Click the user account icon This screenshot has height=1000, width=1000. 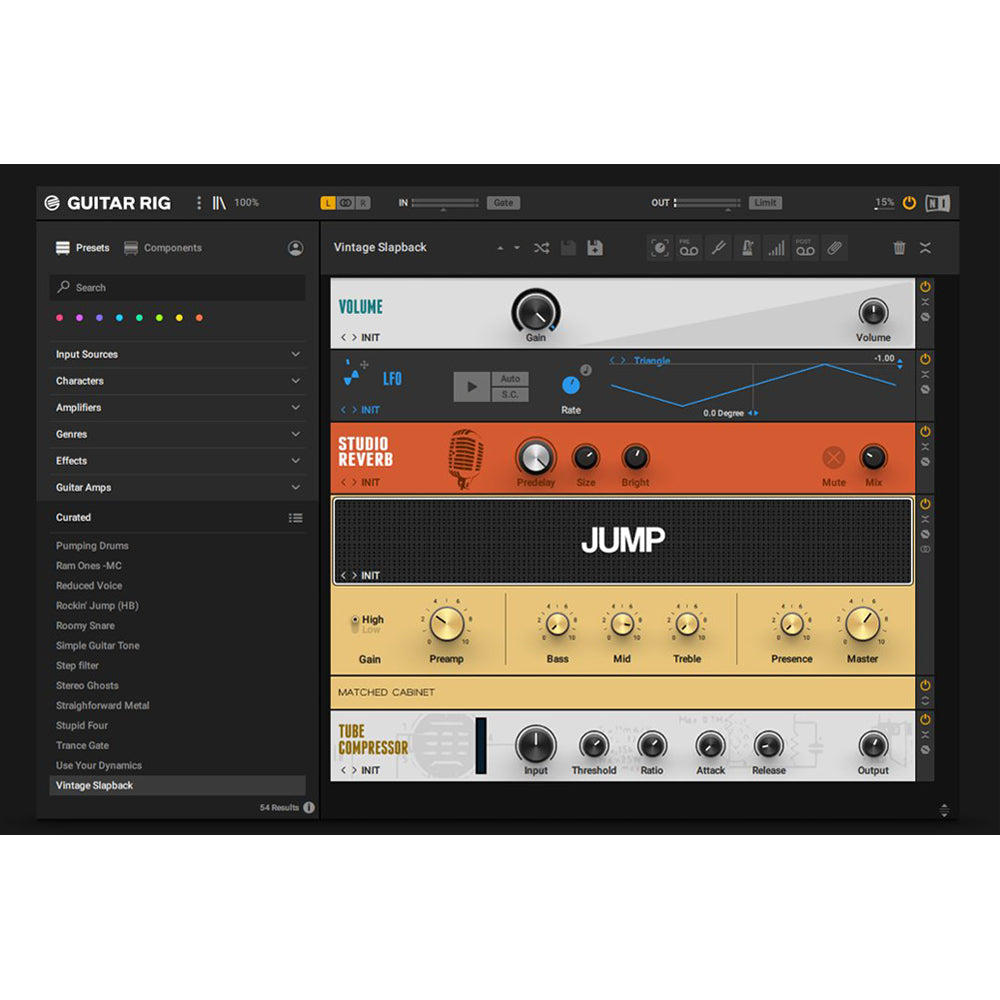point(295,248)
